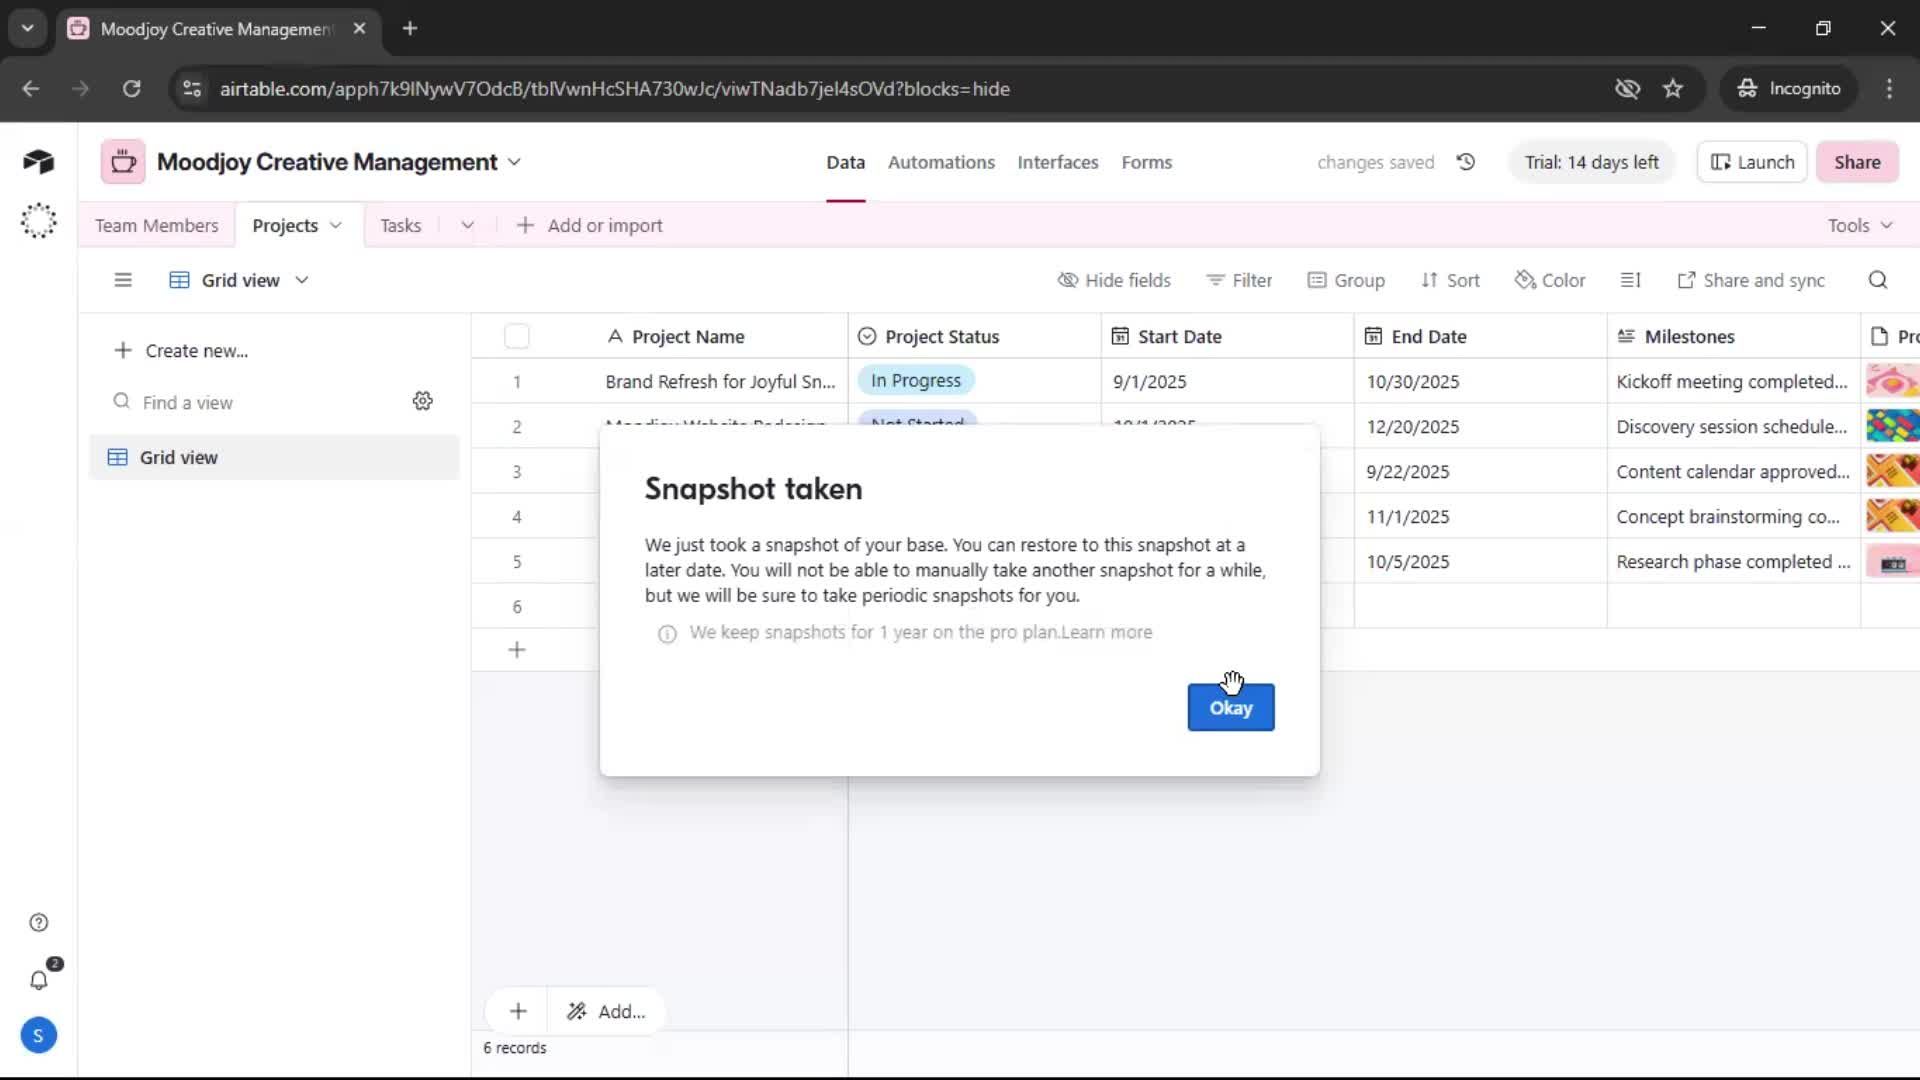
Task: Switch to the Tasks table tab
Action: pos(400,225)
